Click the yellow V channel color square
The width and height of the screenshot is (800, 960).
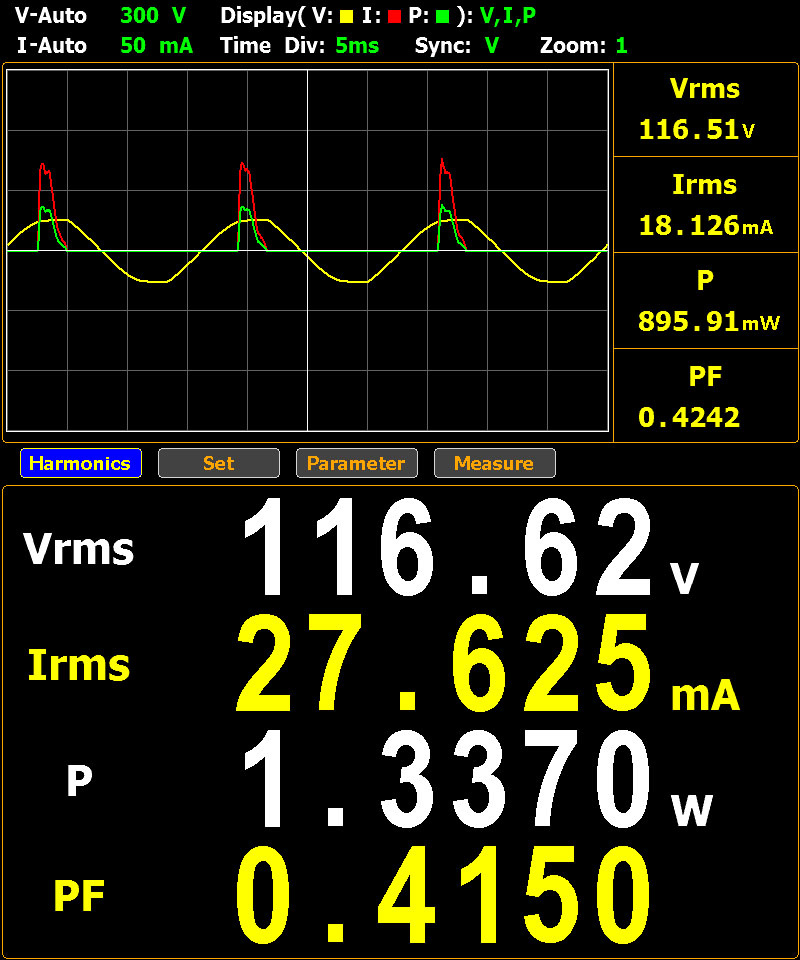coord(346,17)
